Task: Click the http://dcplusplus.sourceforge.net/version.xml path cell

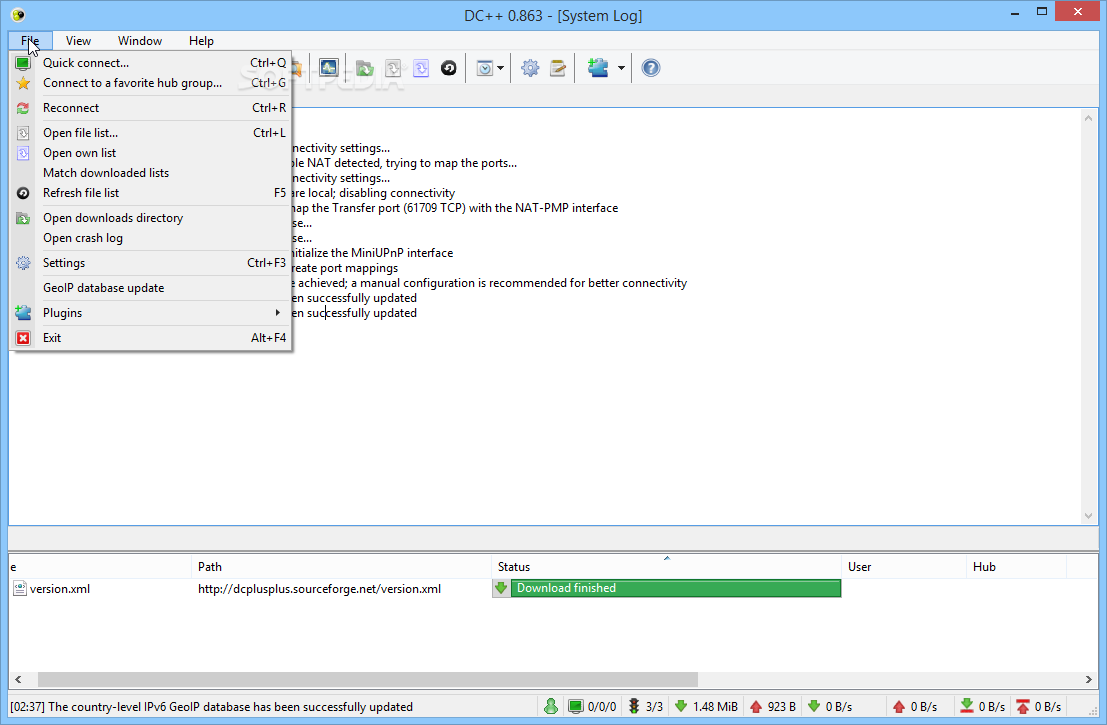Action: pyautogui.click(x=319, y=589)
